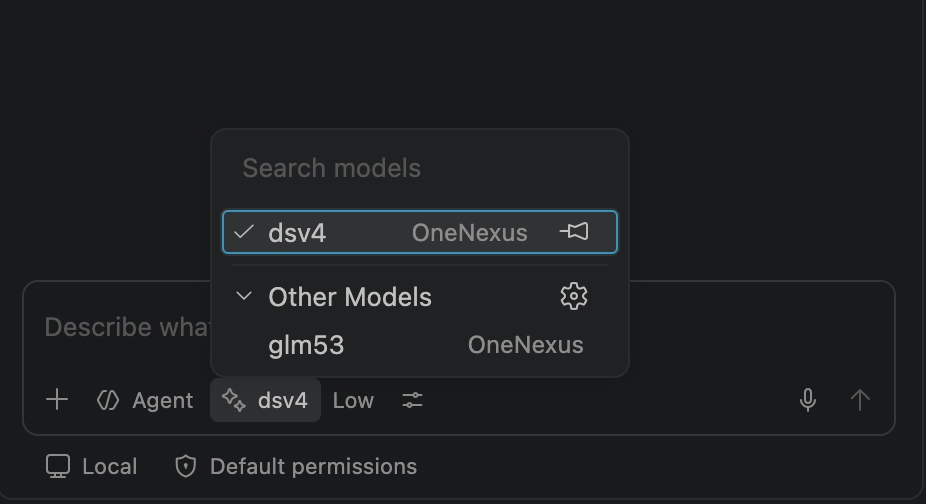The image size is (926, 504).
Task: Click the checkmark next to dsv4
Action: point(243,232)
